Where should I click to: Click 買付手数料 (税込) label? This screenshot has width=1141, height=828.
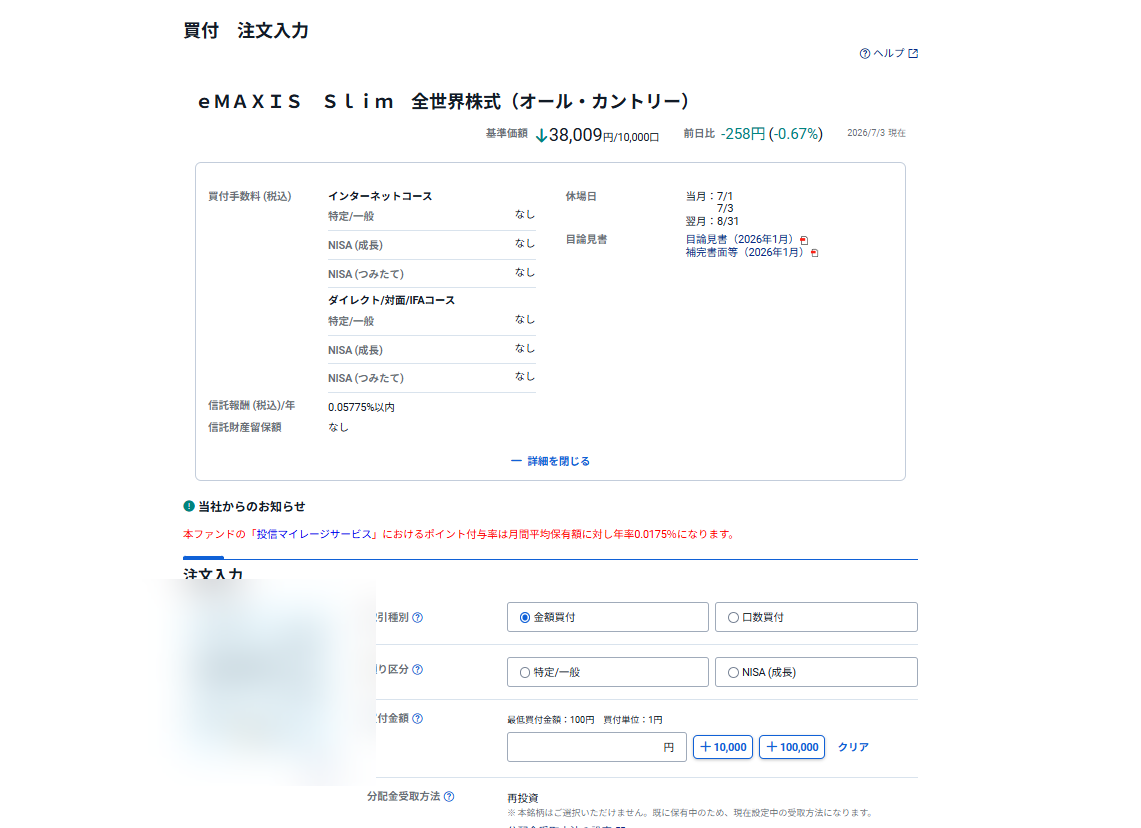pyautogui.click(x=250, y=196)
